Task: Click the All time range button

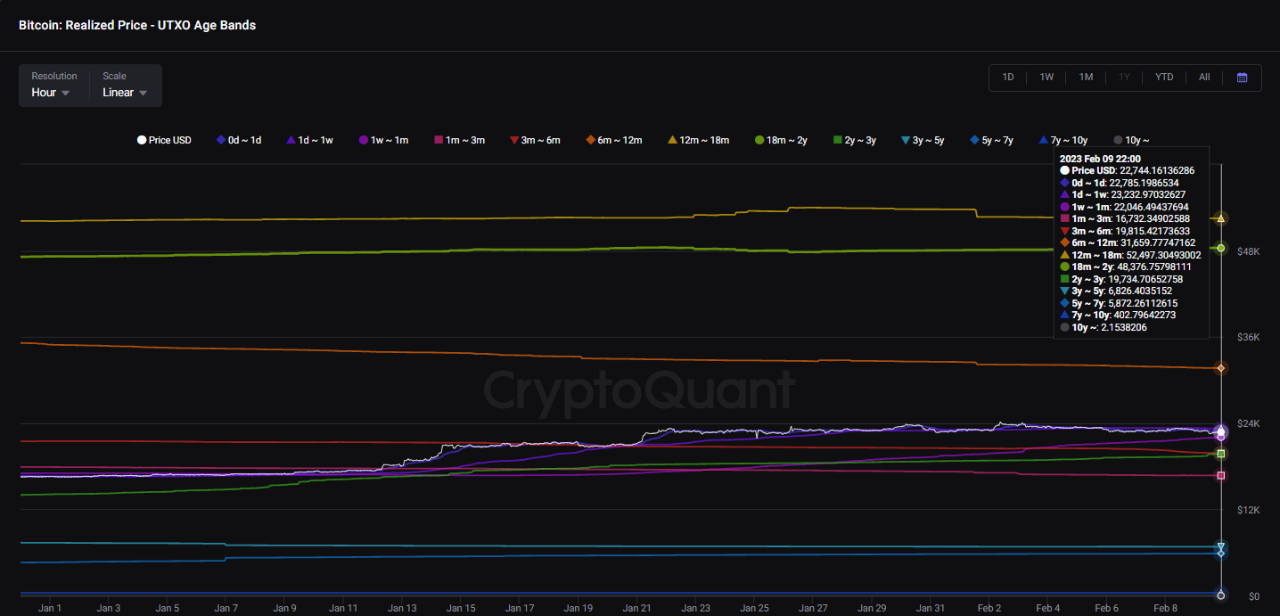Action: pos(1204,77)
